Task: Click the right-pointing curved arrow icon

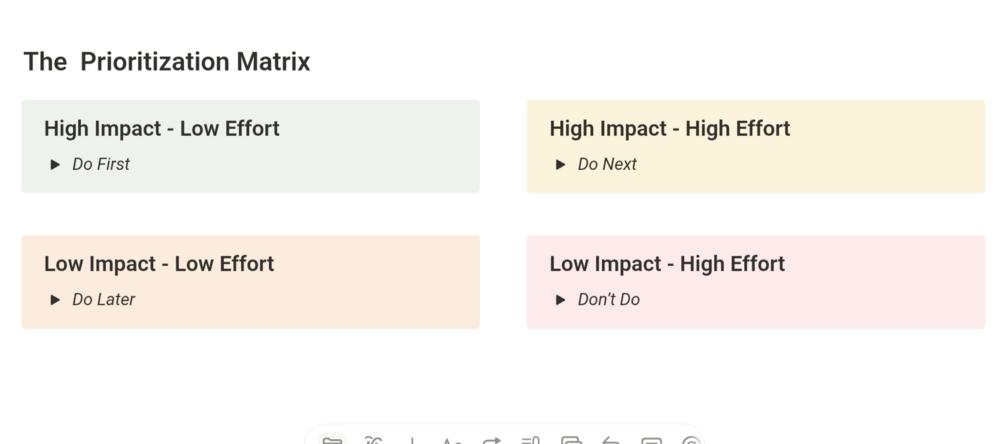Action: point(491,441)
